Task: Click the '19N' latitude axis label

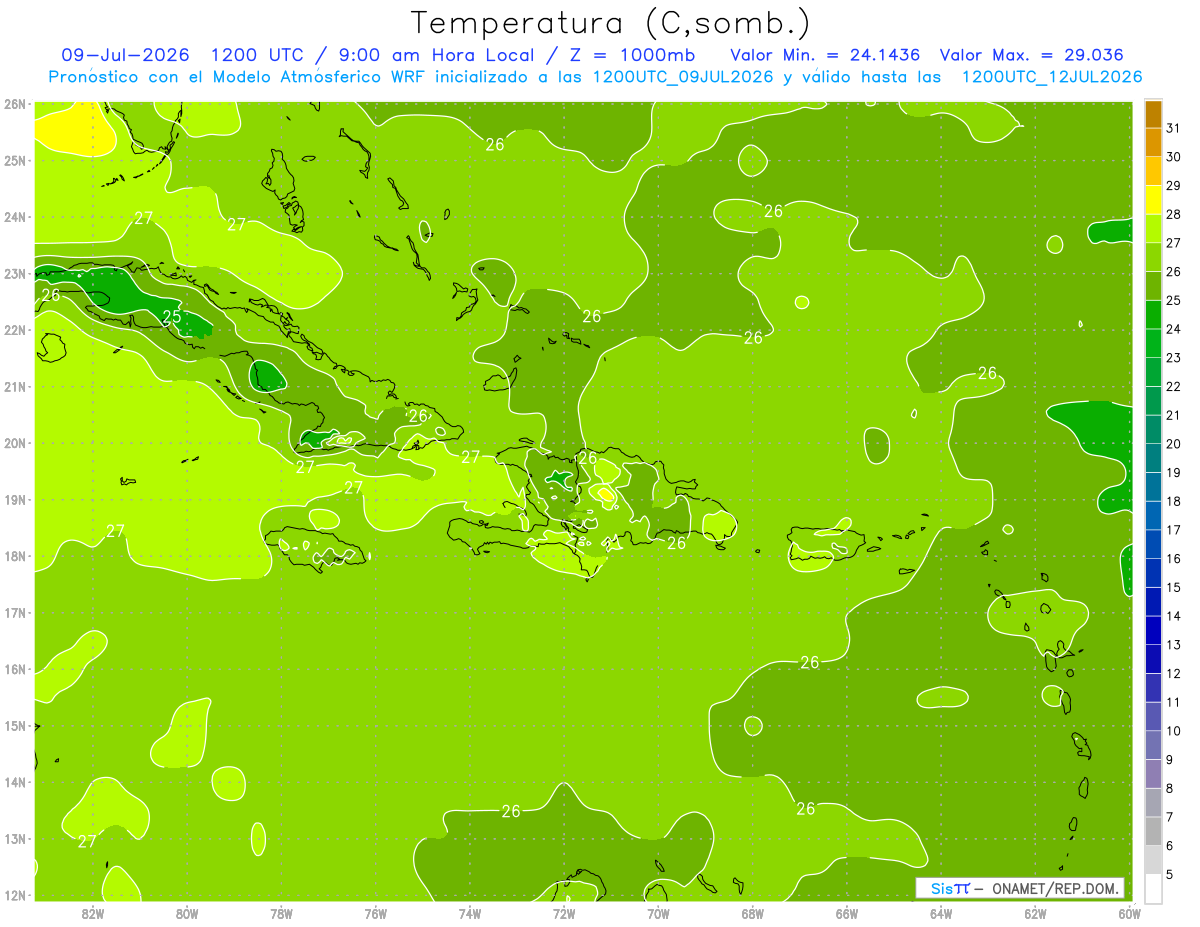Action: pos(15,499)
